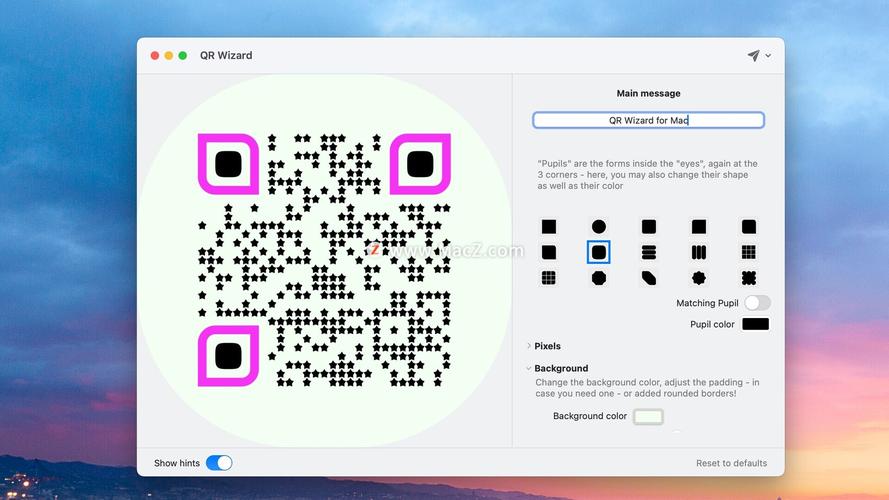Click Reset to defaults

pos(731,463)
